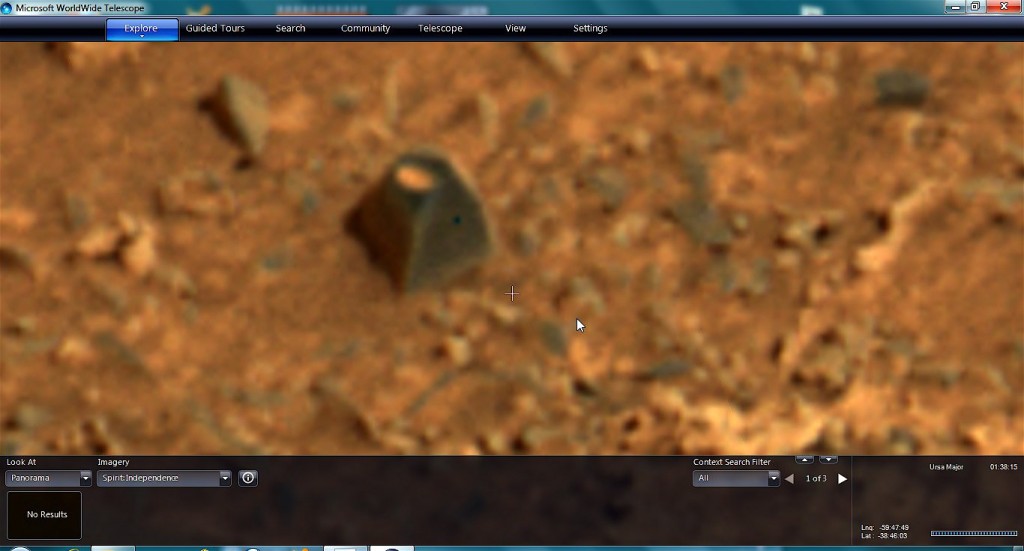This screenshot has height=551, width=1024.
Task: Expand the Context Search Filter dropdown
Action: click(x=773, y=479)
